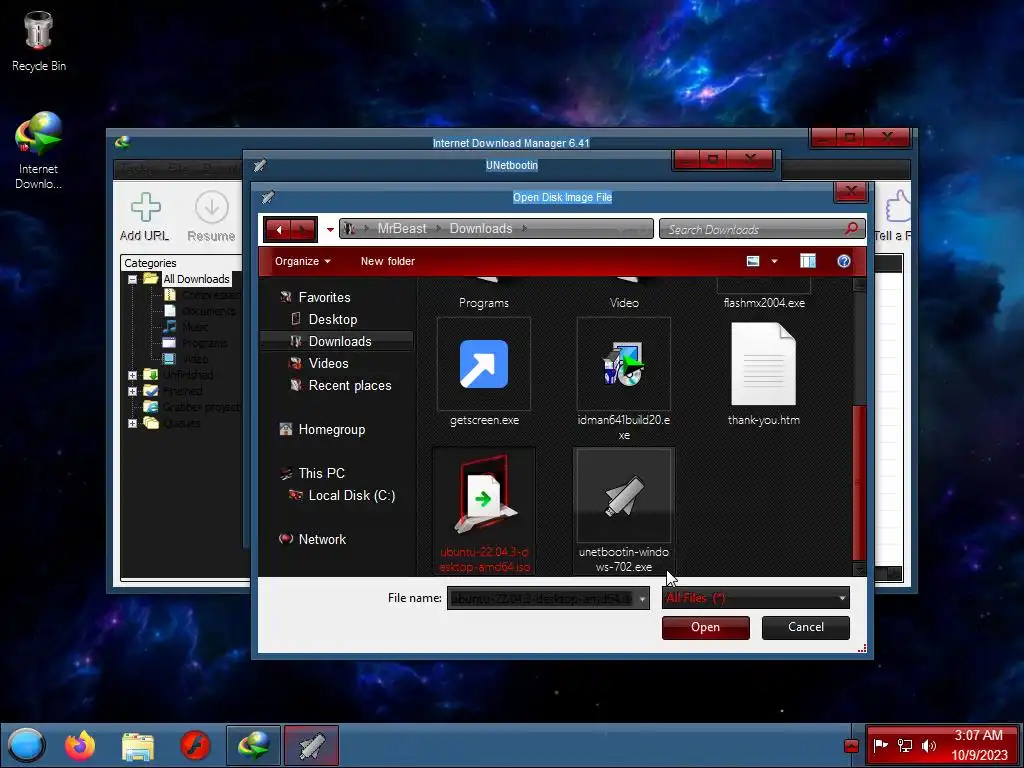Click MrBeast in the address path
Viewport: 1024px width, 768px height.
click(x=402, y=229)
